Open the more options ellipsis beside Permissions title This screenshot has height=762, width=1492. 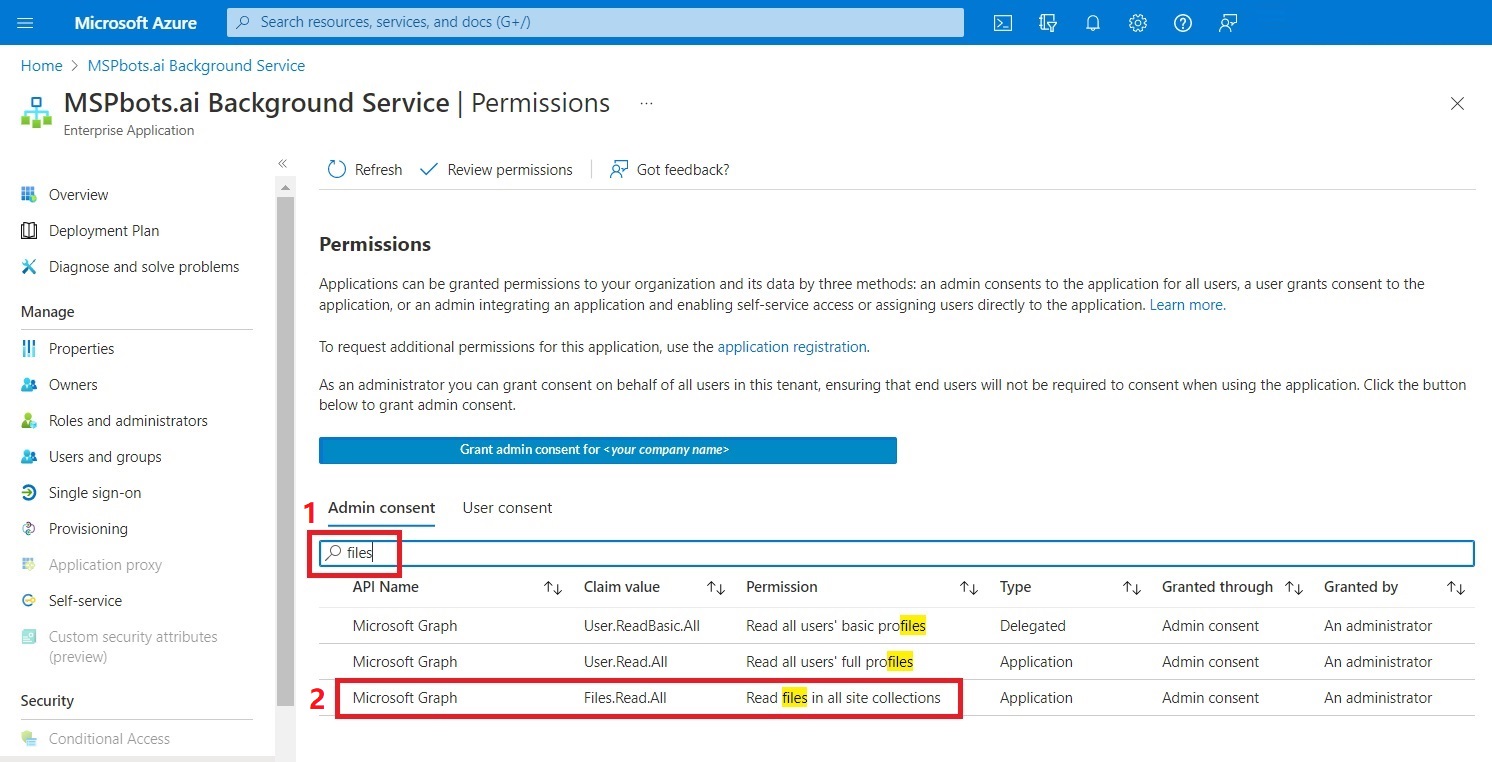pyautogui.click(x=646, y=103)
